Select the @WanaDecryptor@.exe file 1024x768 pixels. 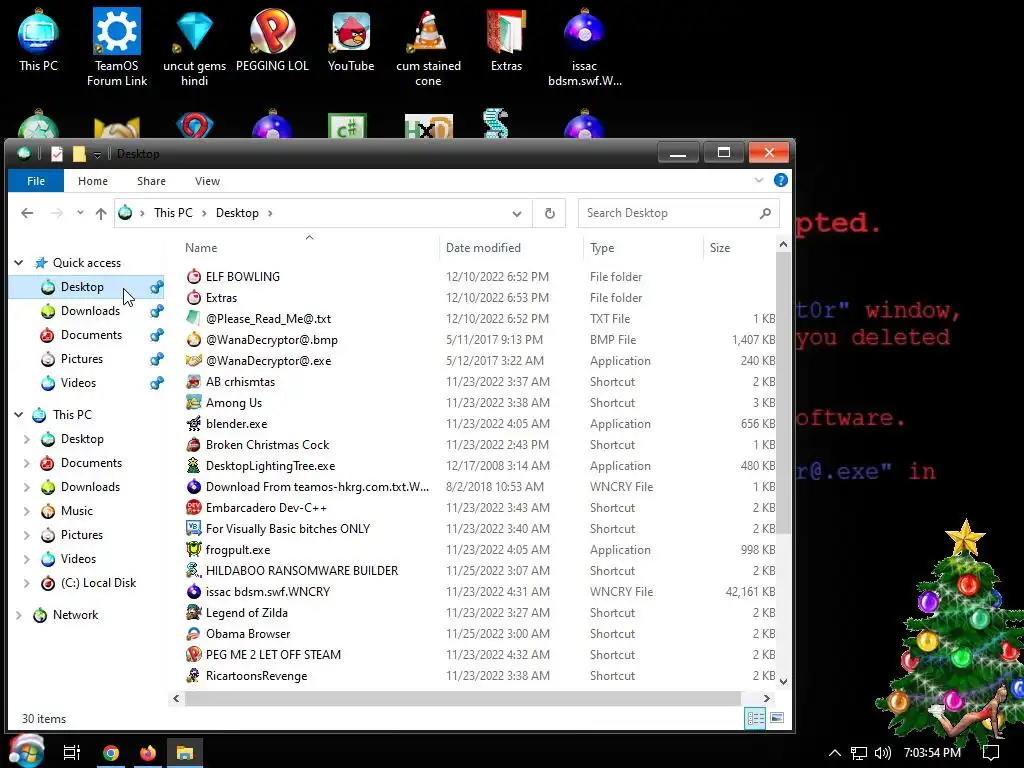(x=268, y=360)
